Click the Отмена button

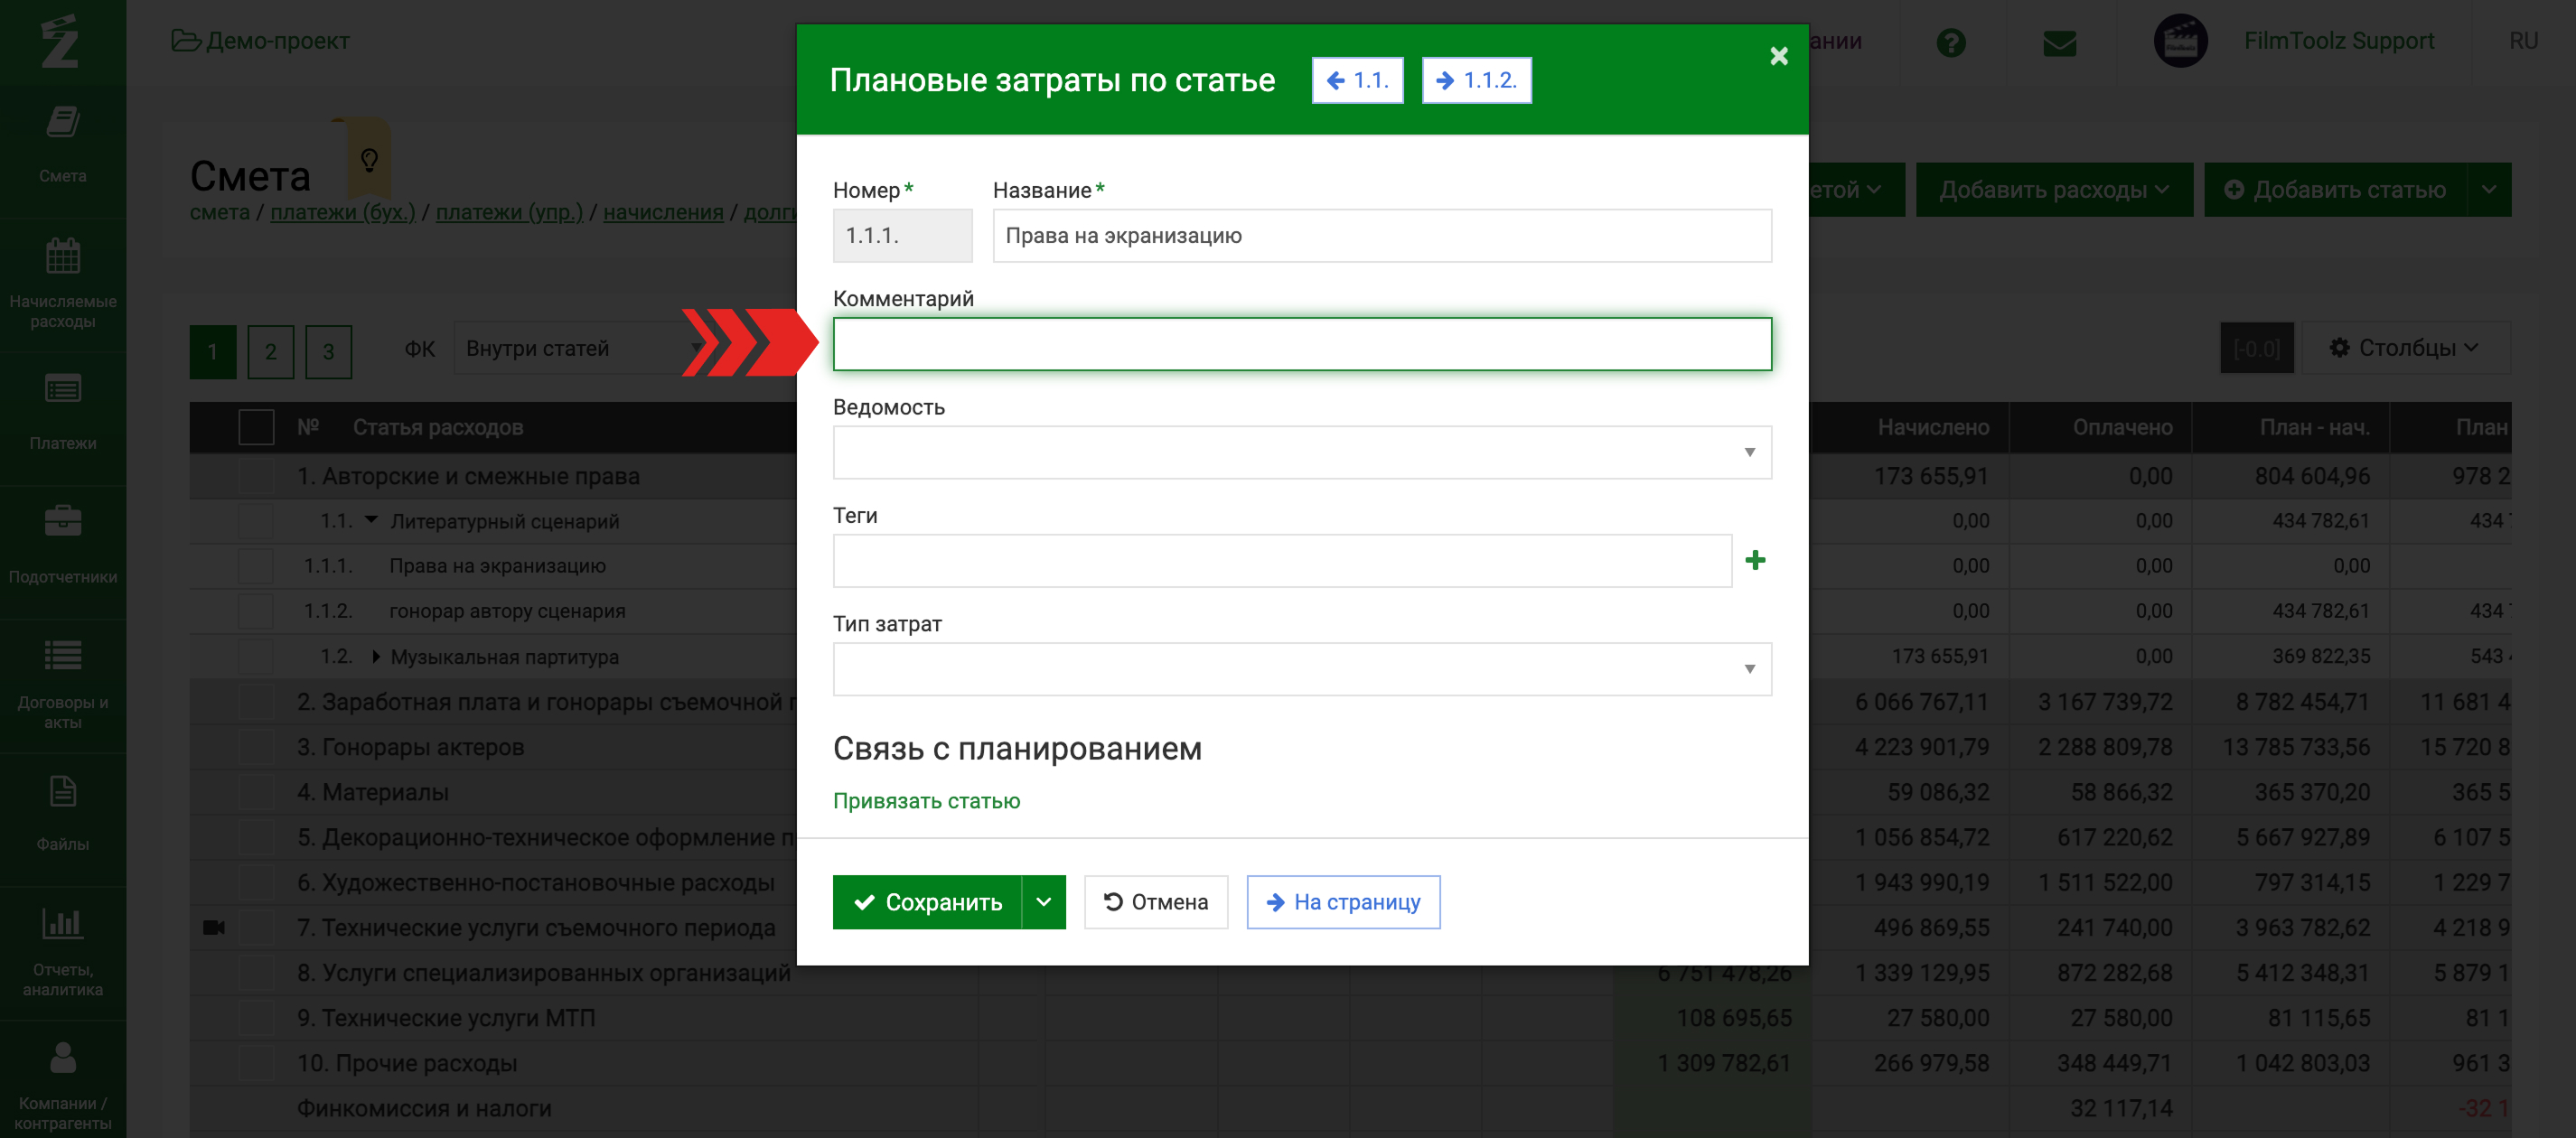click(1155, 902)
